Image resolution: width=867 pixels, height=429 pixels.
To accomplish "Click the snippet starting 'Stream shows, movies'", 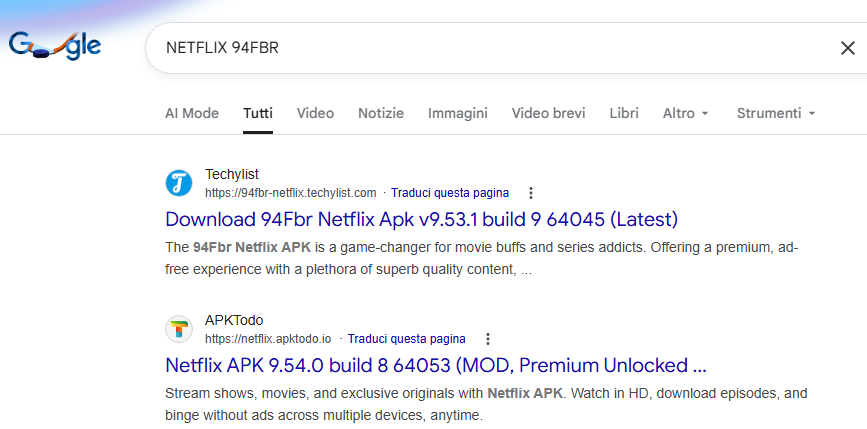I will (x=486, y=404).
